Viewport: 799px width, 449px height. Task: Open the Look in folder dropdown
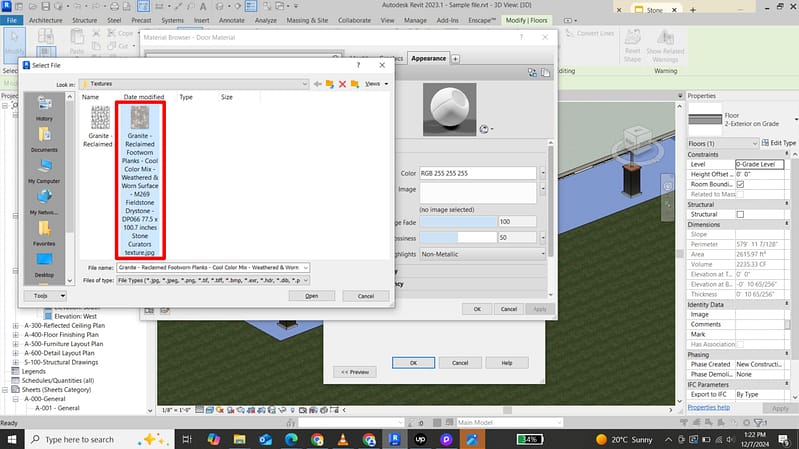coord(303,85)
